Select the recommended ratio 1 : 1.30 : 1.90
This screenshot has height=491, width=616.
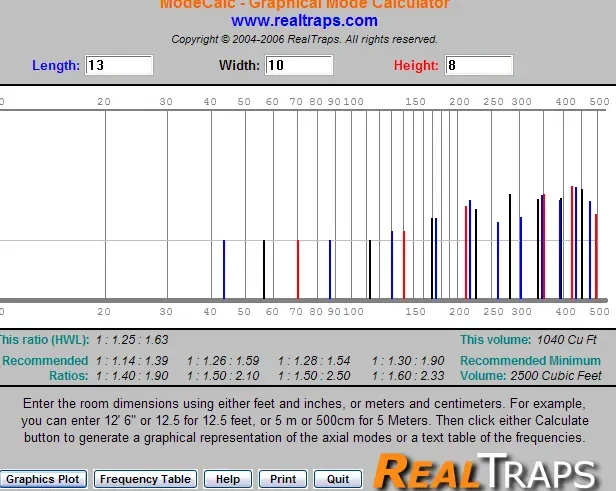click(x=408, y=361)
